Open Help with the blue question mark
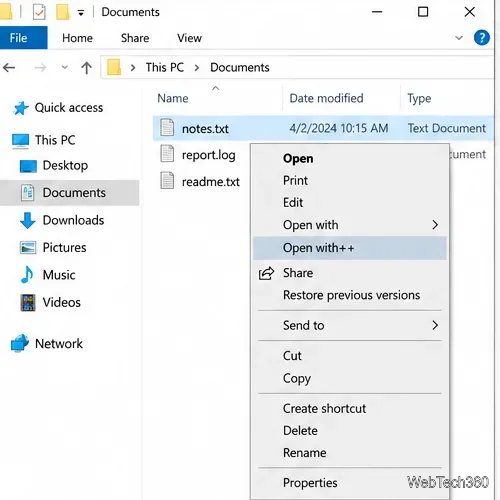Screen dimensions: 500x500 [482, 38]
